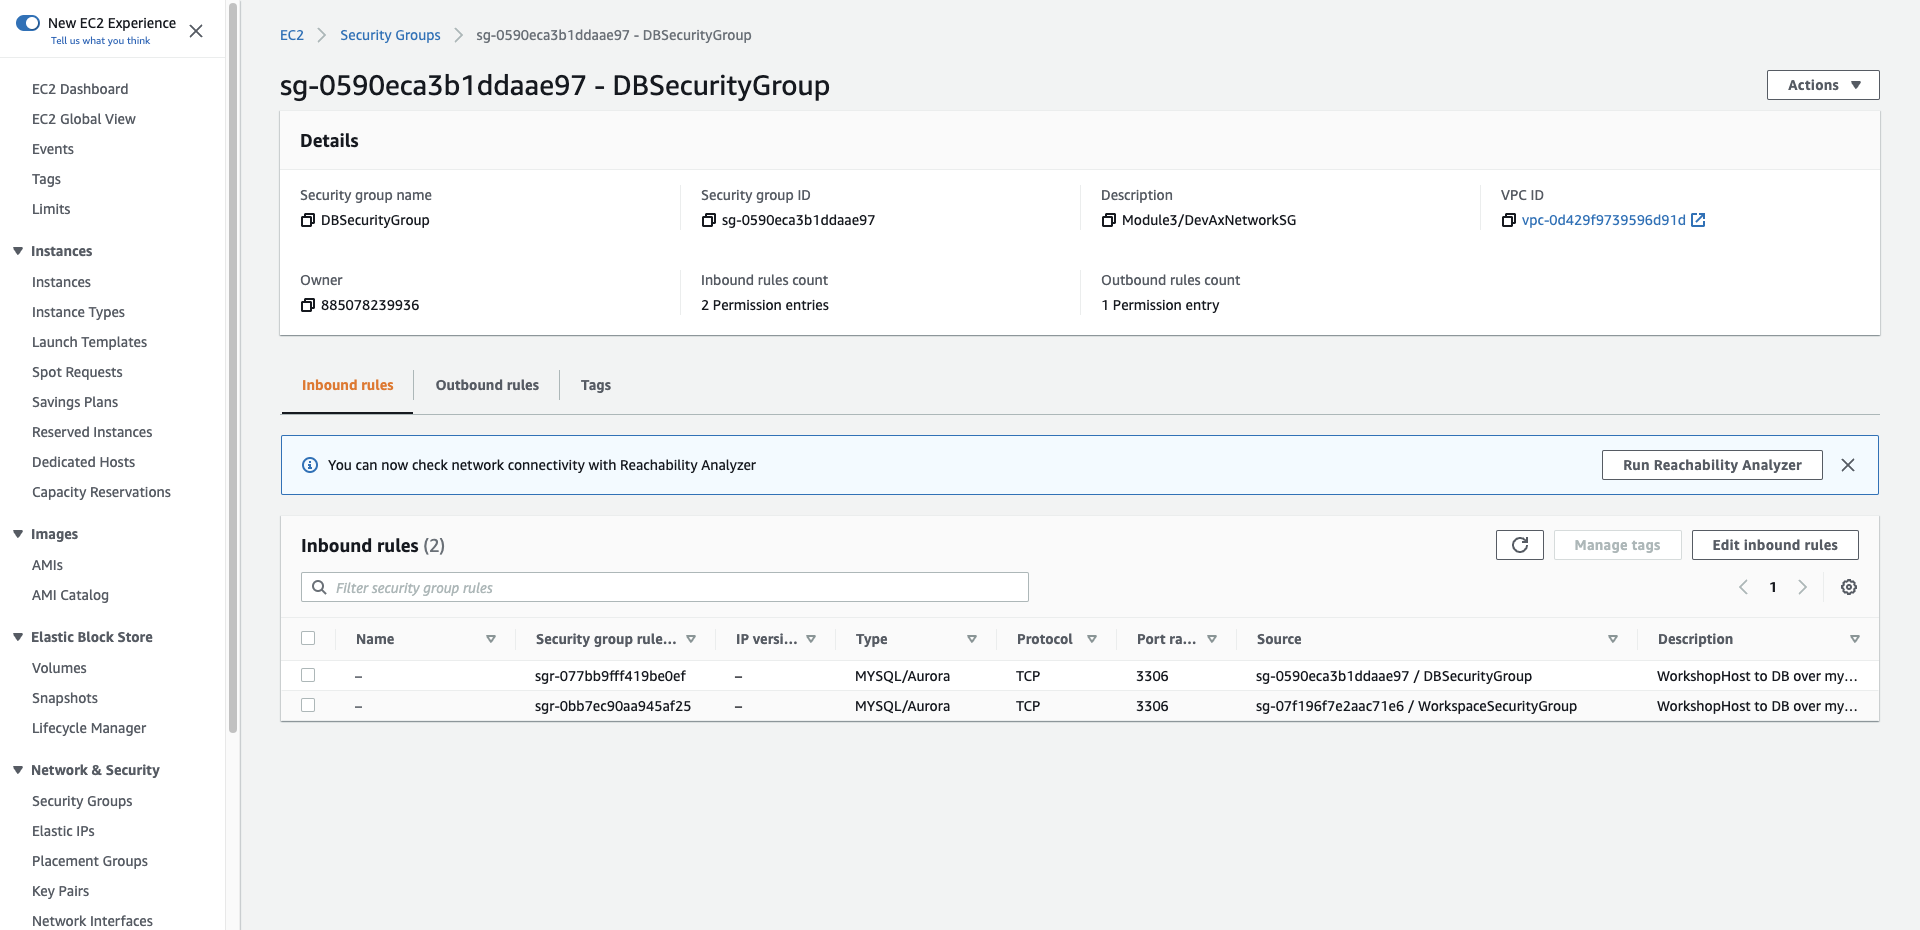The height and width of the screenshot is (930, 1920).
Task: Click source WorkspaceSecurityGroup cell
Action: [x=1416, y=706]
